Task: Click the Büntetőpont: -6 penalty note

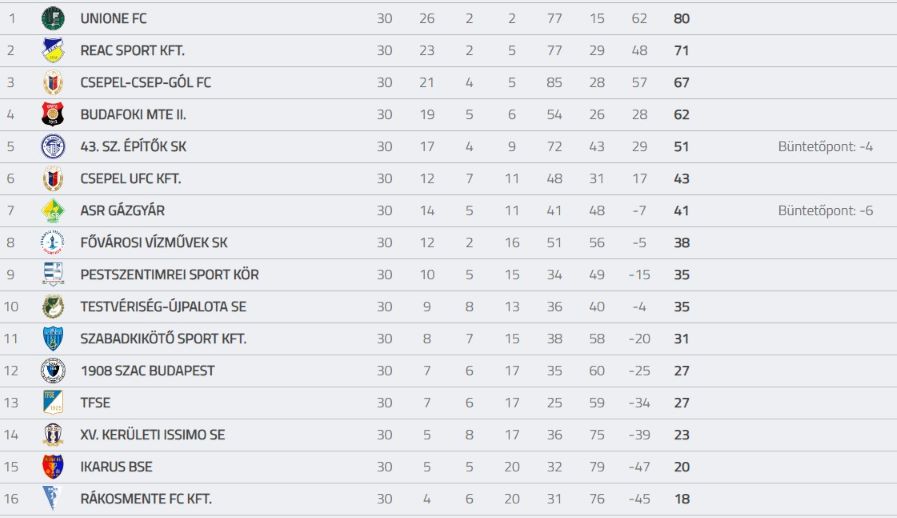Action: 825,211
